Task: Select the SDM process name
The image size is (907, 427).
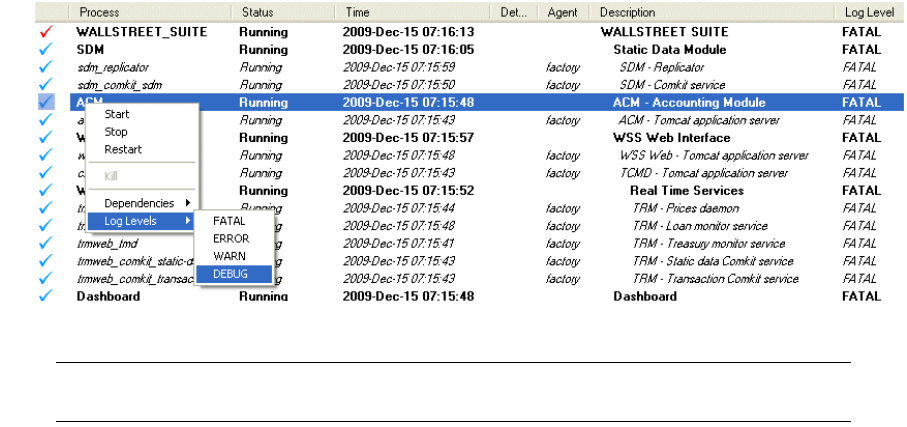Action: click(x=90, y=50)
